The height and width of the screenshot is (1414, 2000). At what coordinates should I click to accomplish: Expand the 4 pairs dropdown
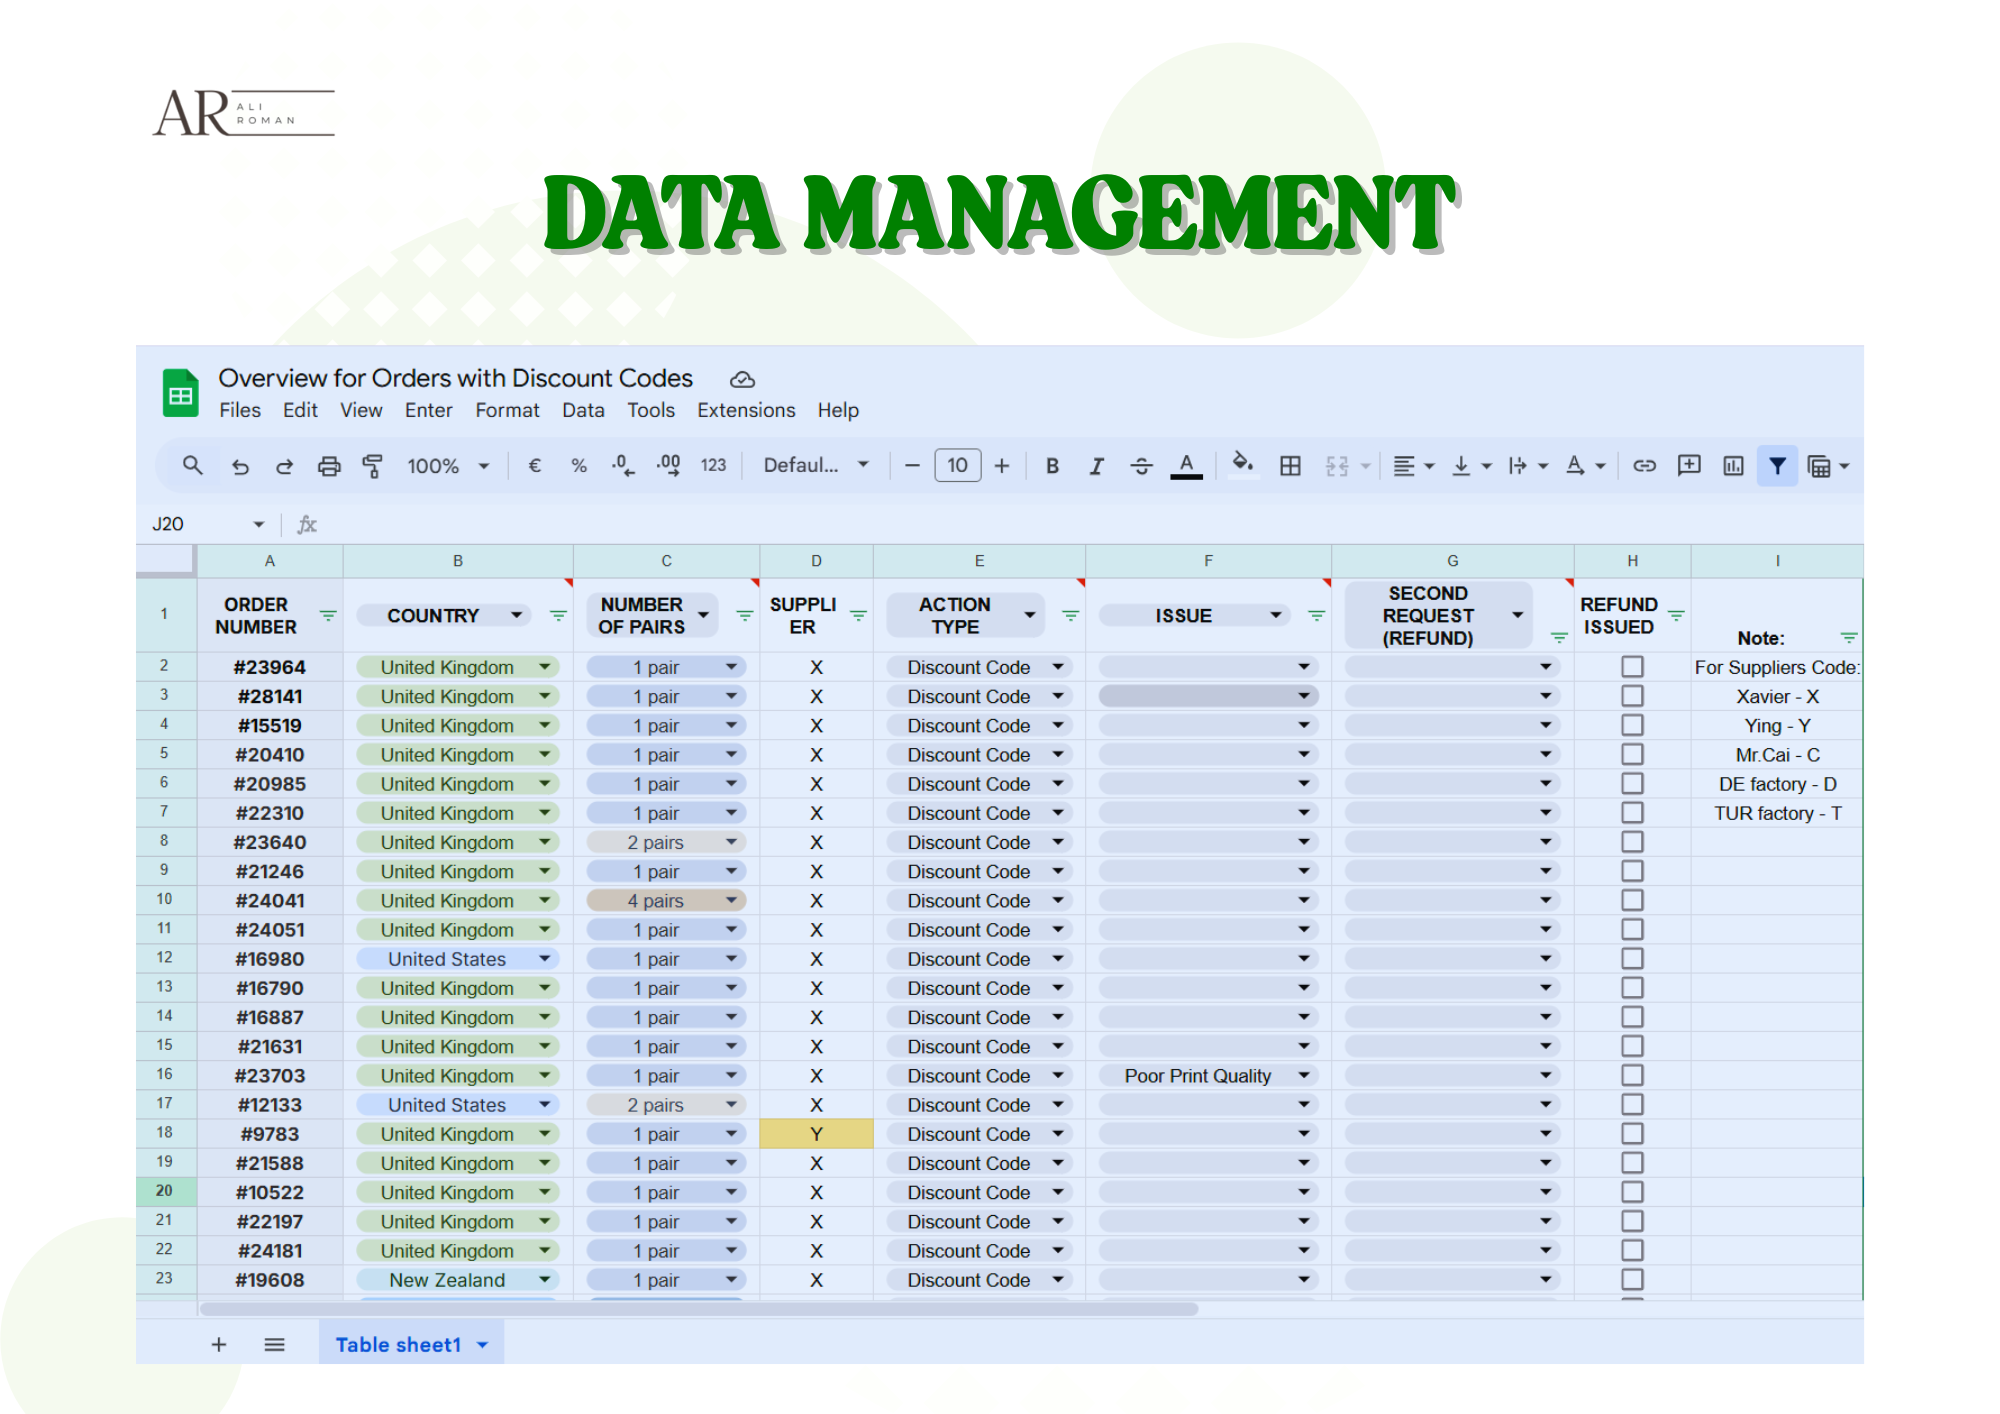click(x=731, y=901)
